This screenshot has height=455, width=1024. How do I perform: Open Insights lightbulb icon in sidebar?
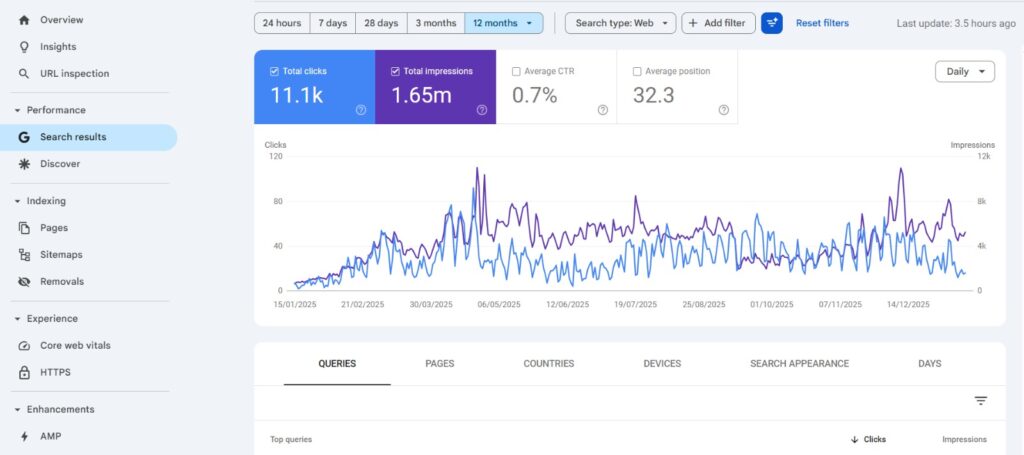(24, 47)
